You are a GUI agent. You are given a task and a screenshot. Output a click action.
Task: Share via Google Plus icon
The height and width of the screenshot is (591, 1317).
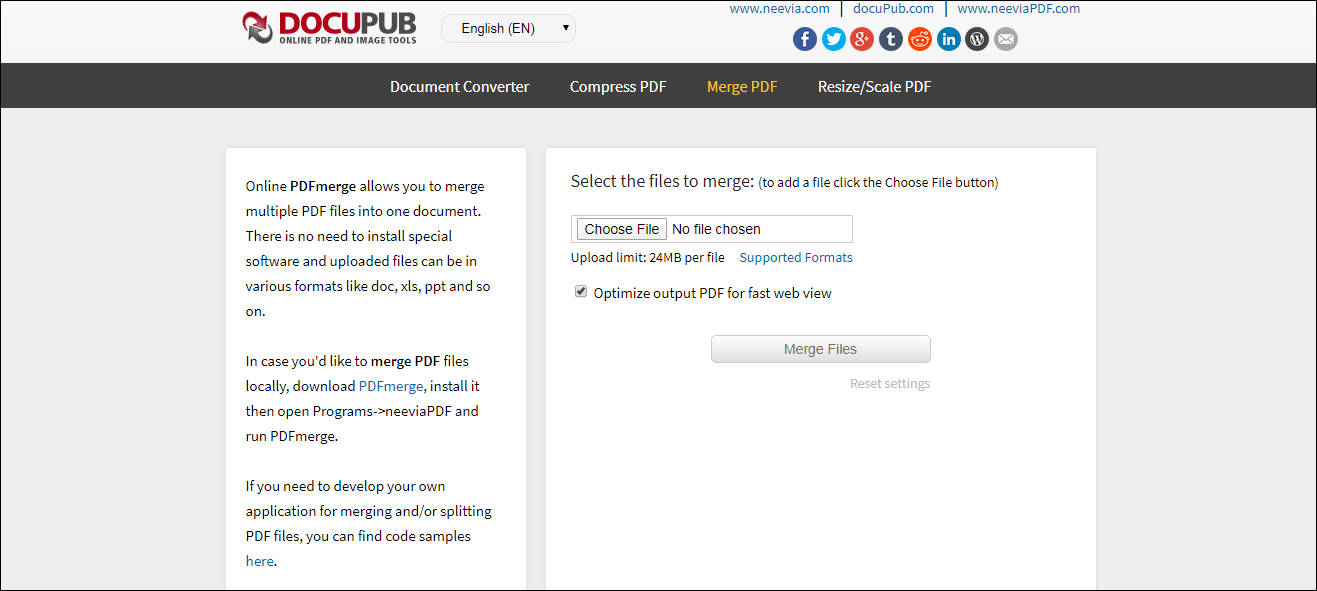(862, 39)
